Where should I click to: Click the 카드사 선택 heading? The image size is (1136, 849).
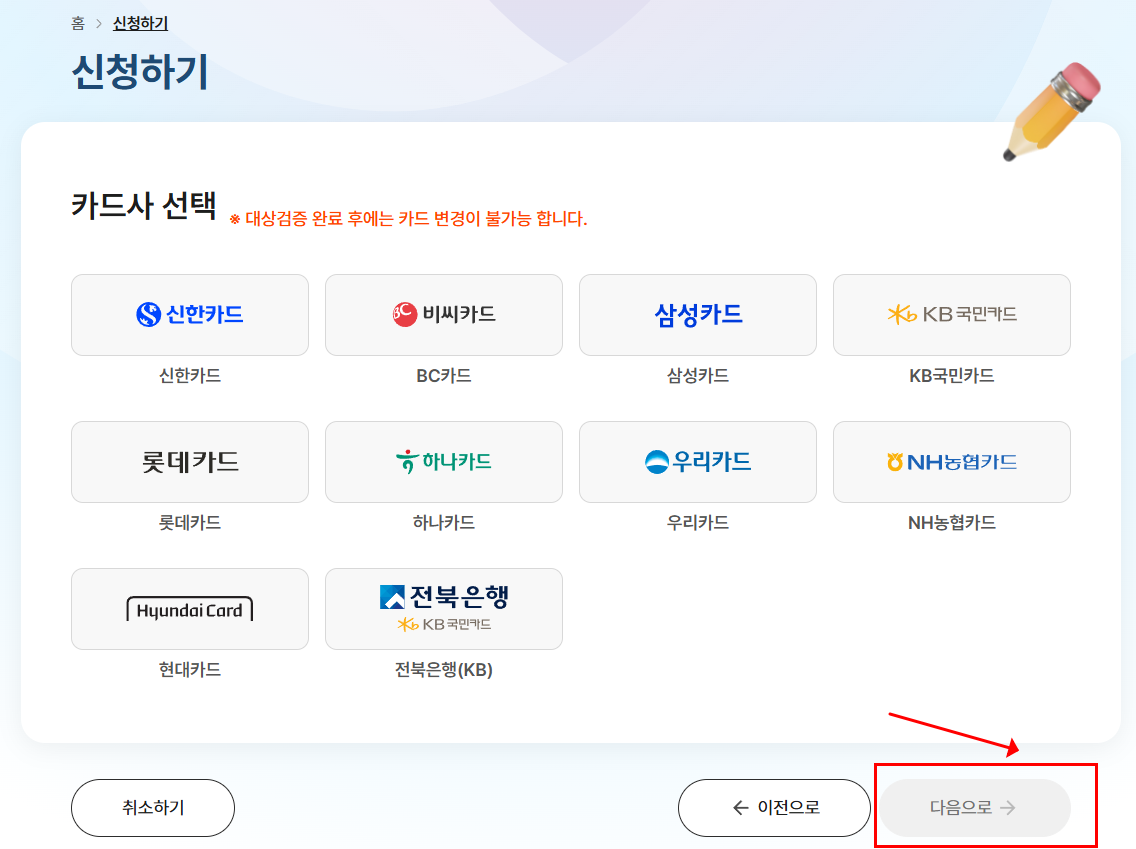143,205
